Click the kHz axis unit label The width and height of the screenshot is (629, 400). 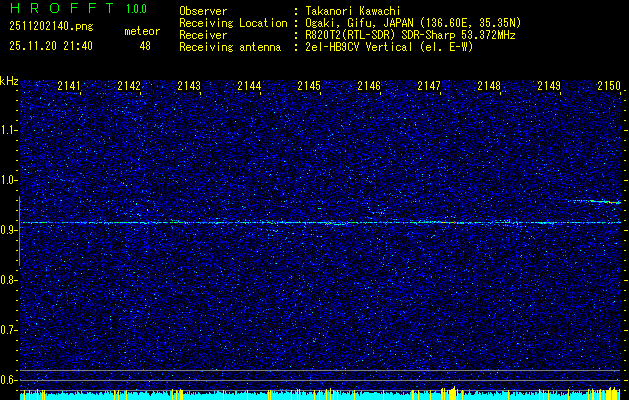[x=9, y=81]
